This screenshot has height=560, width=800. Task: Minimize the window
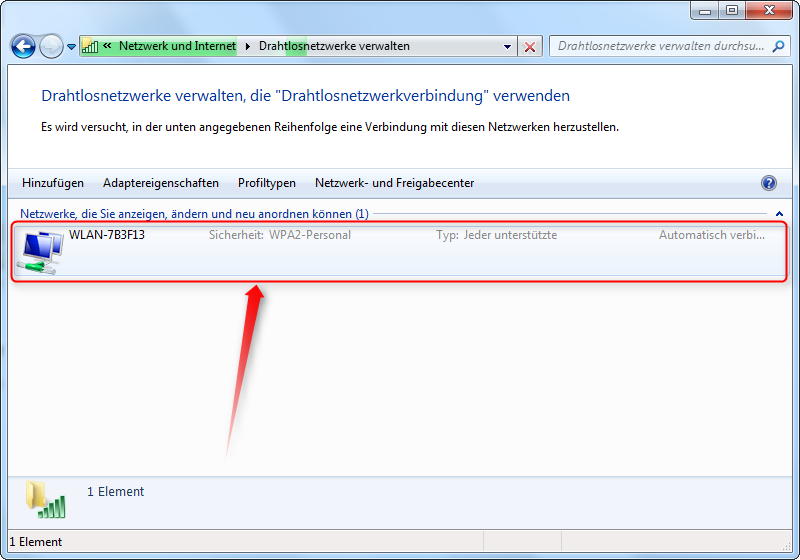(x=705, y=10)
